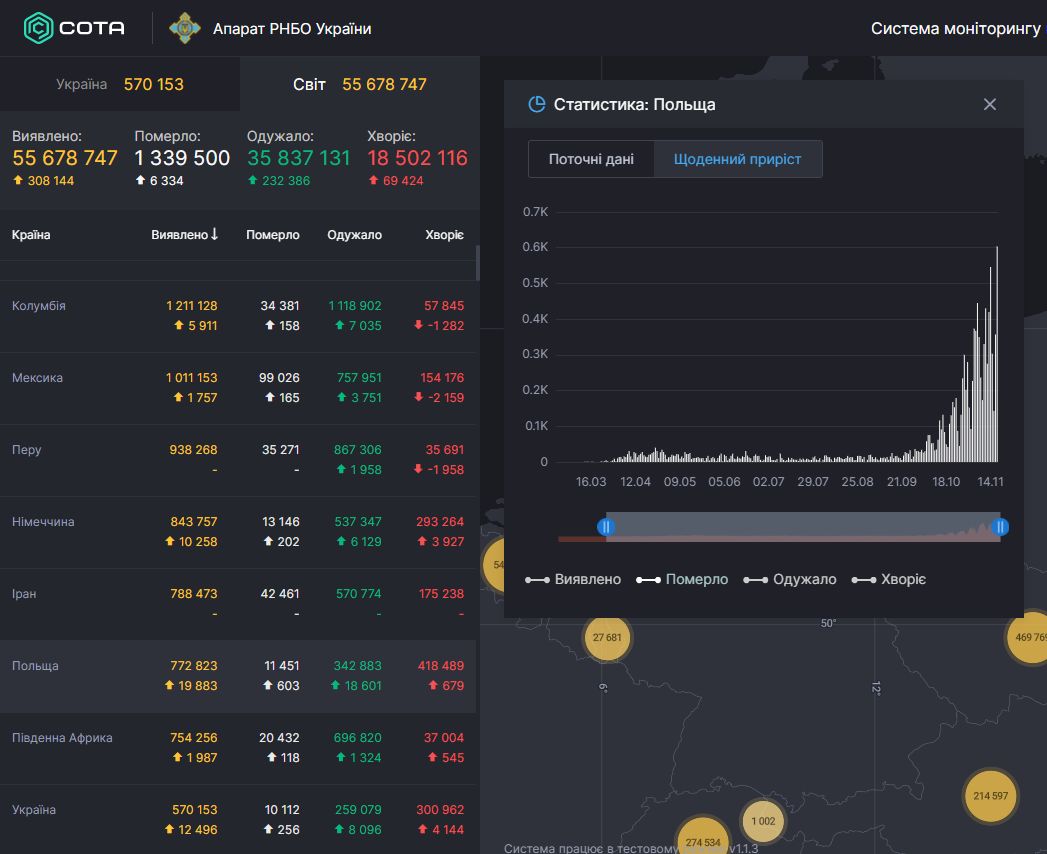Select the Щоденний приріст tab
1047x854 pixels.
738,159
